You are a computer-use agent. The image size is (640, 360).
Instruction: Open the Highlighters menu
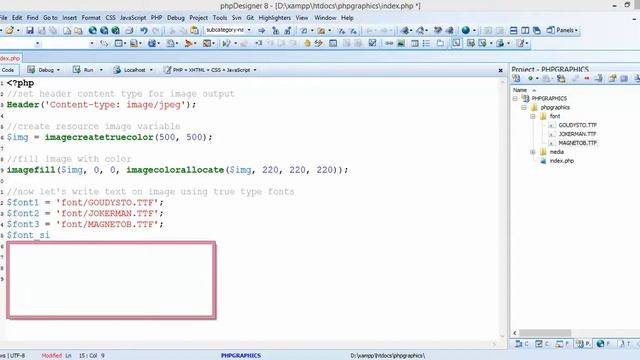point(275,18)
